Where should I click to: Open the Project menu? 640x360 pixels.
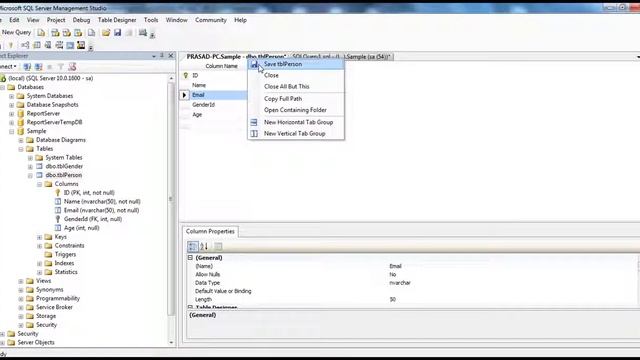click(56, 20)
